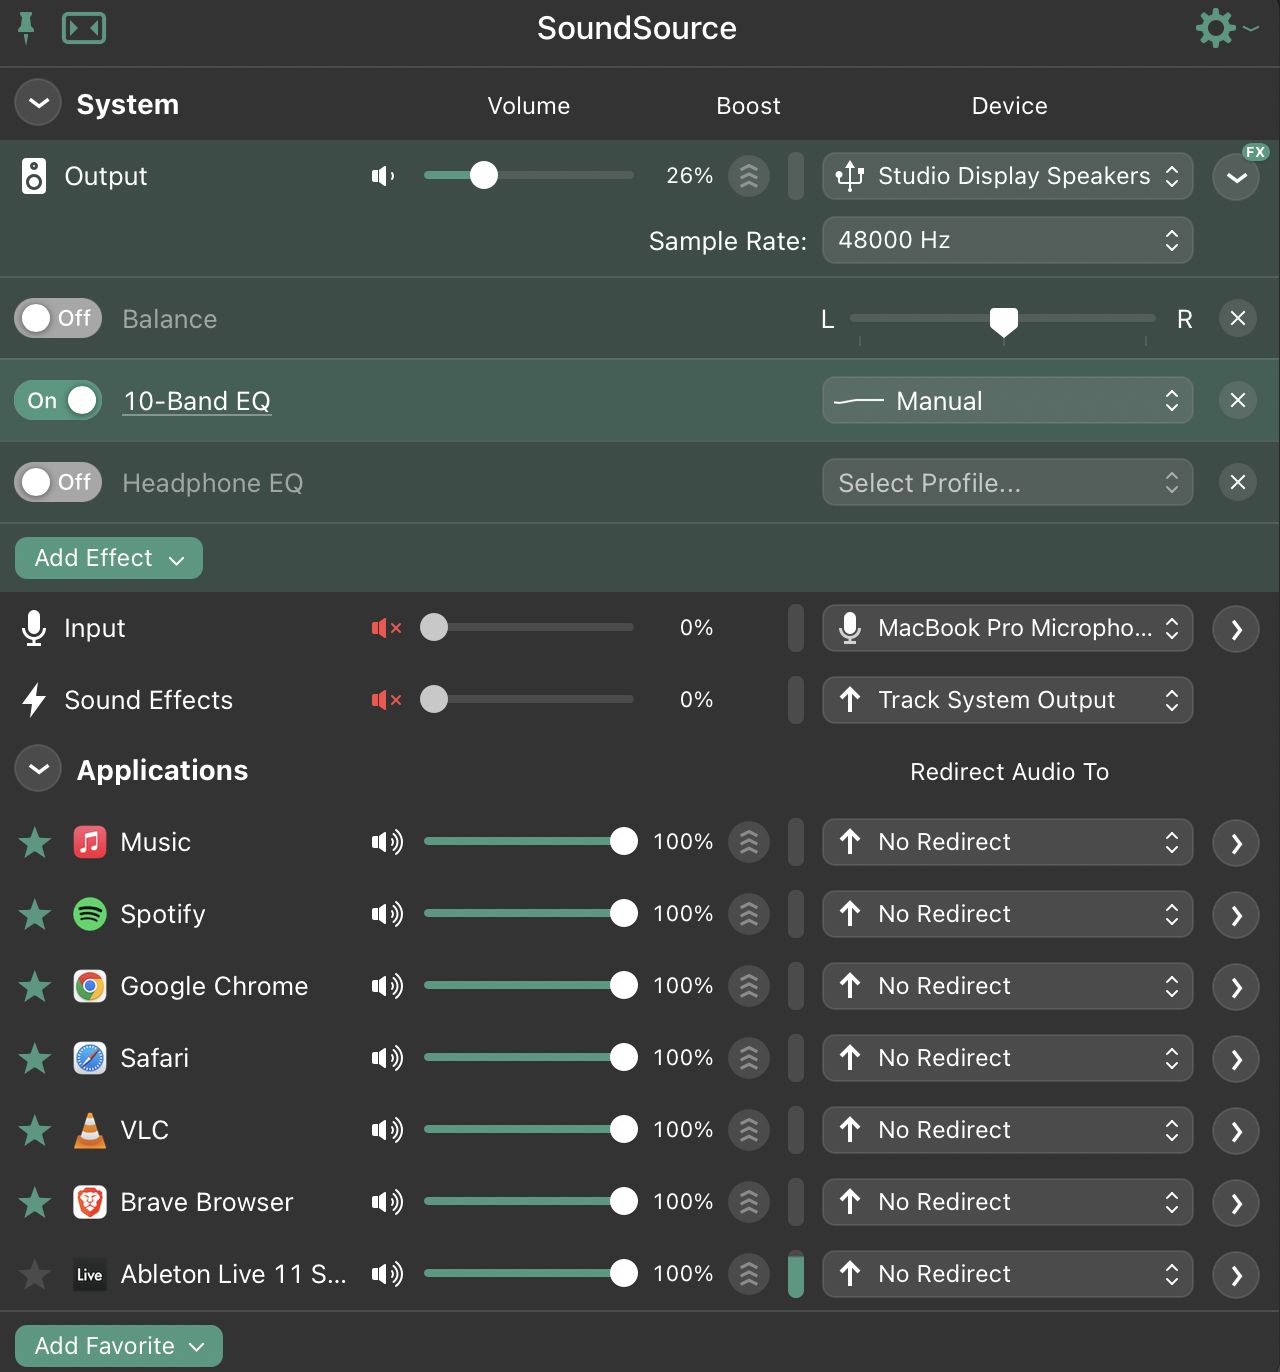This screenshot has width=1280, height=1372.
Task: Unmute the Sound Effects volume icon
Action: (x=386, y=700)
